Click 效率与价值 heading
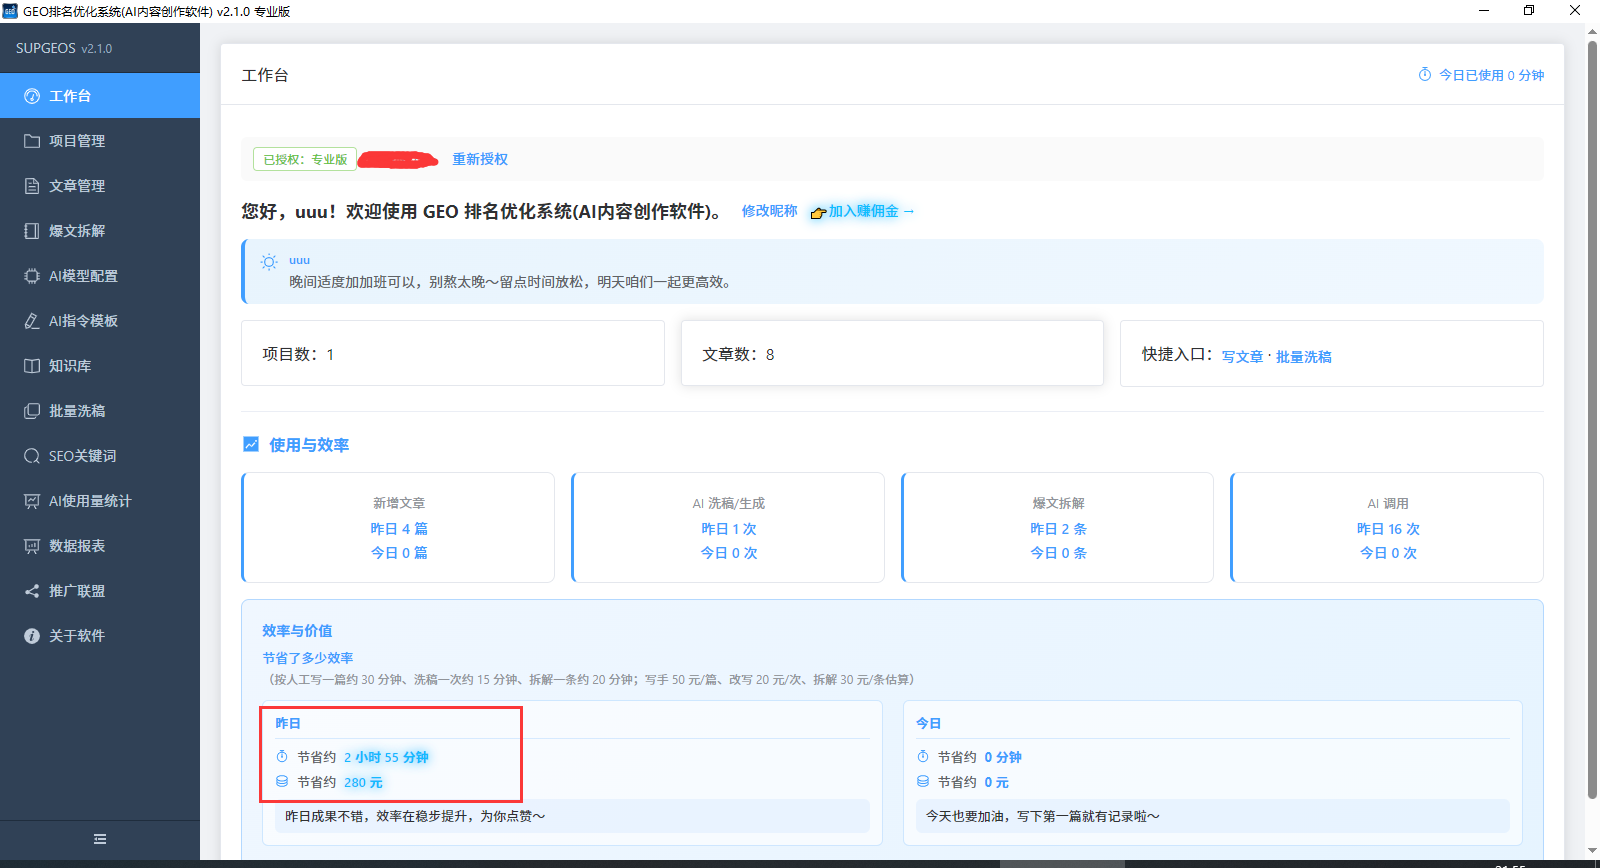This screenshot has width=1600, height=868. pyautogui.click(x=297, y=631)
